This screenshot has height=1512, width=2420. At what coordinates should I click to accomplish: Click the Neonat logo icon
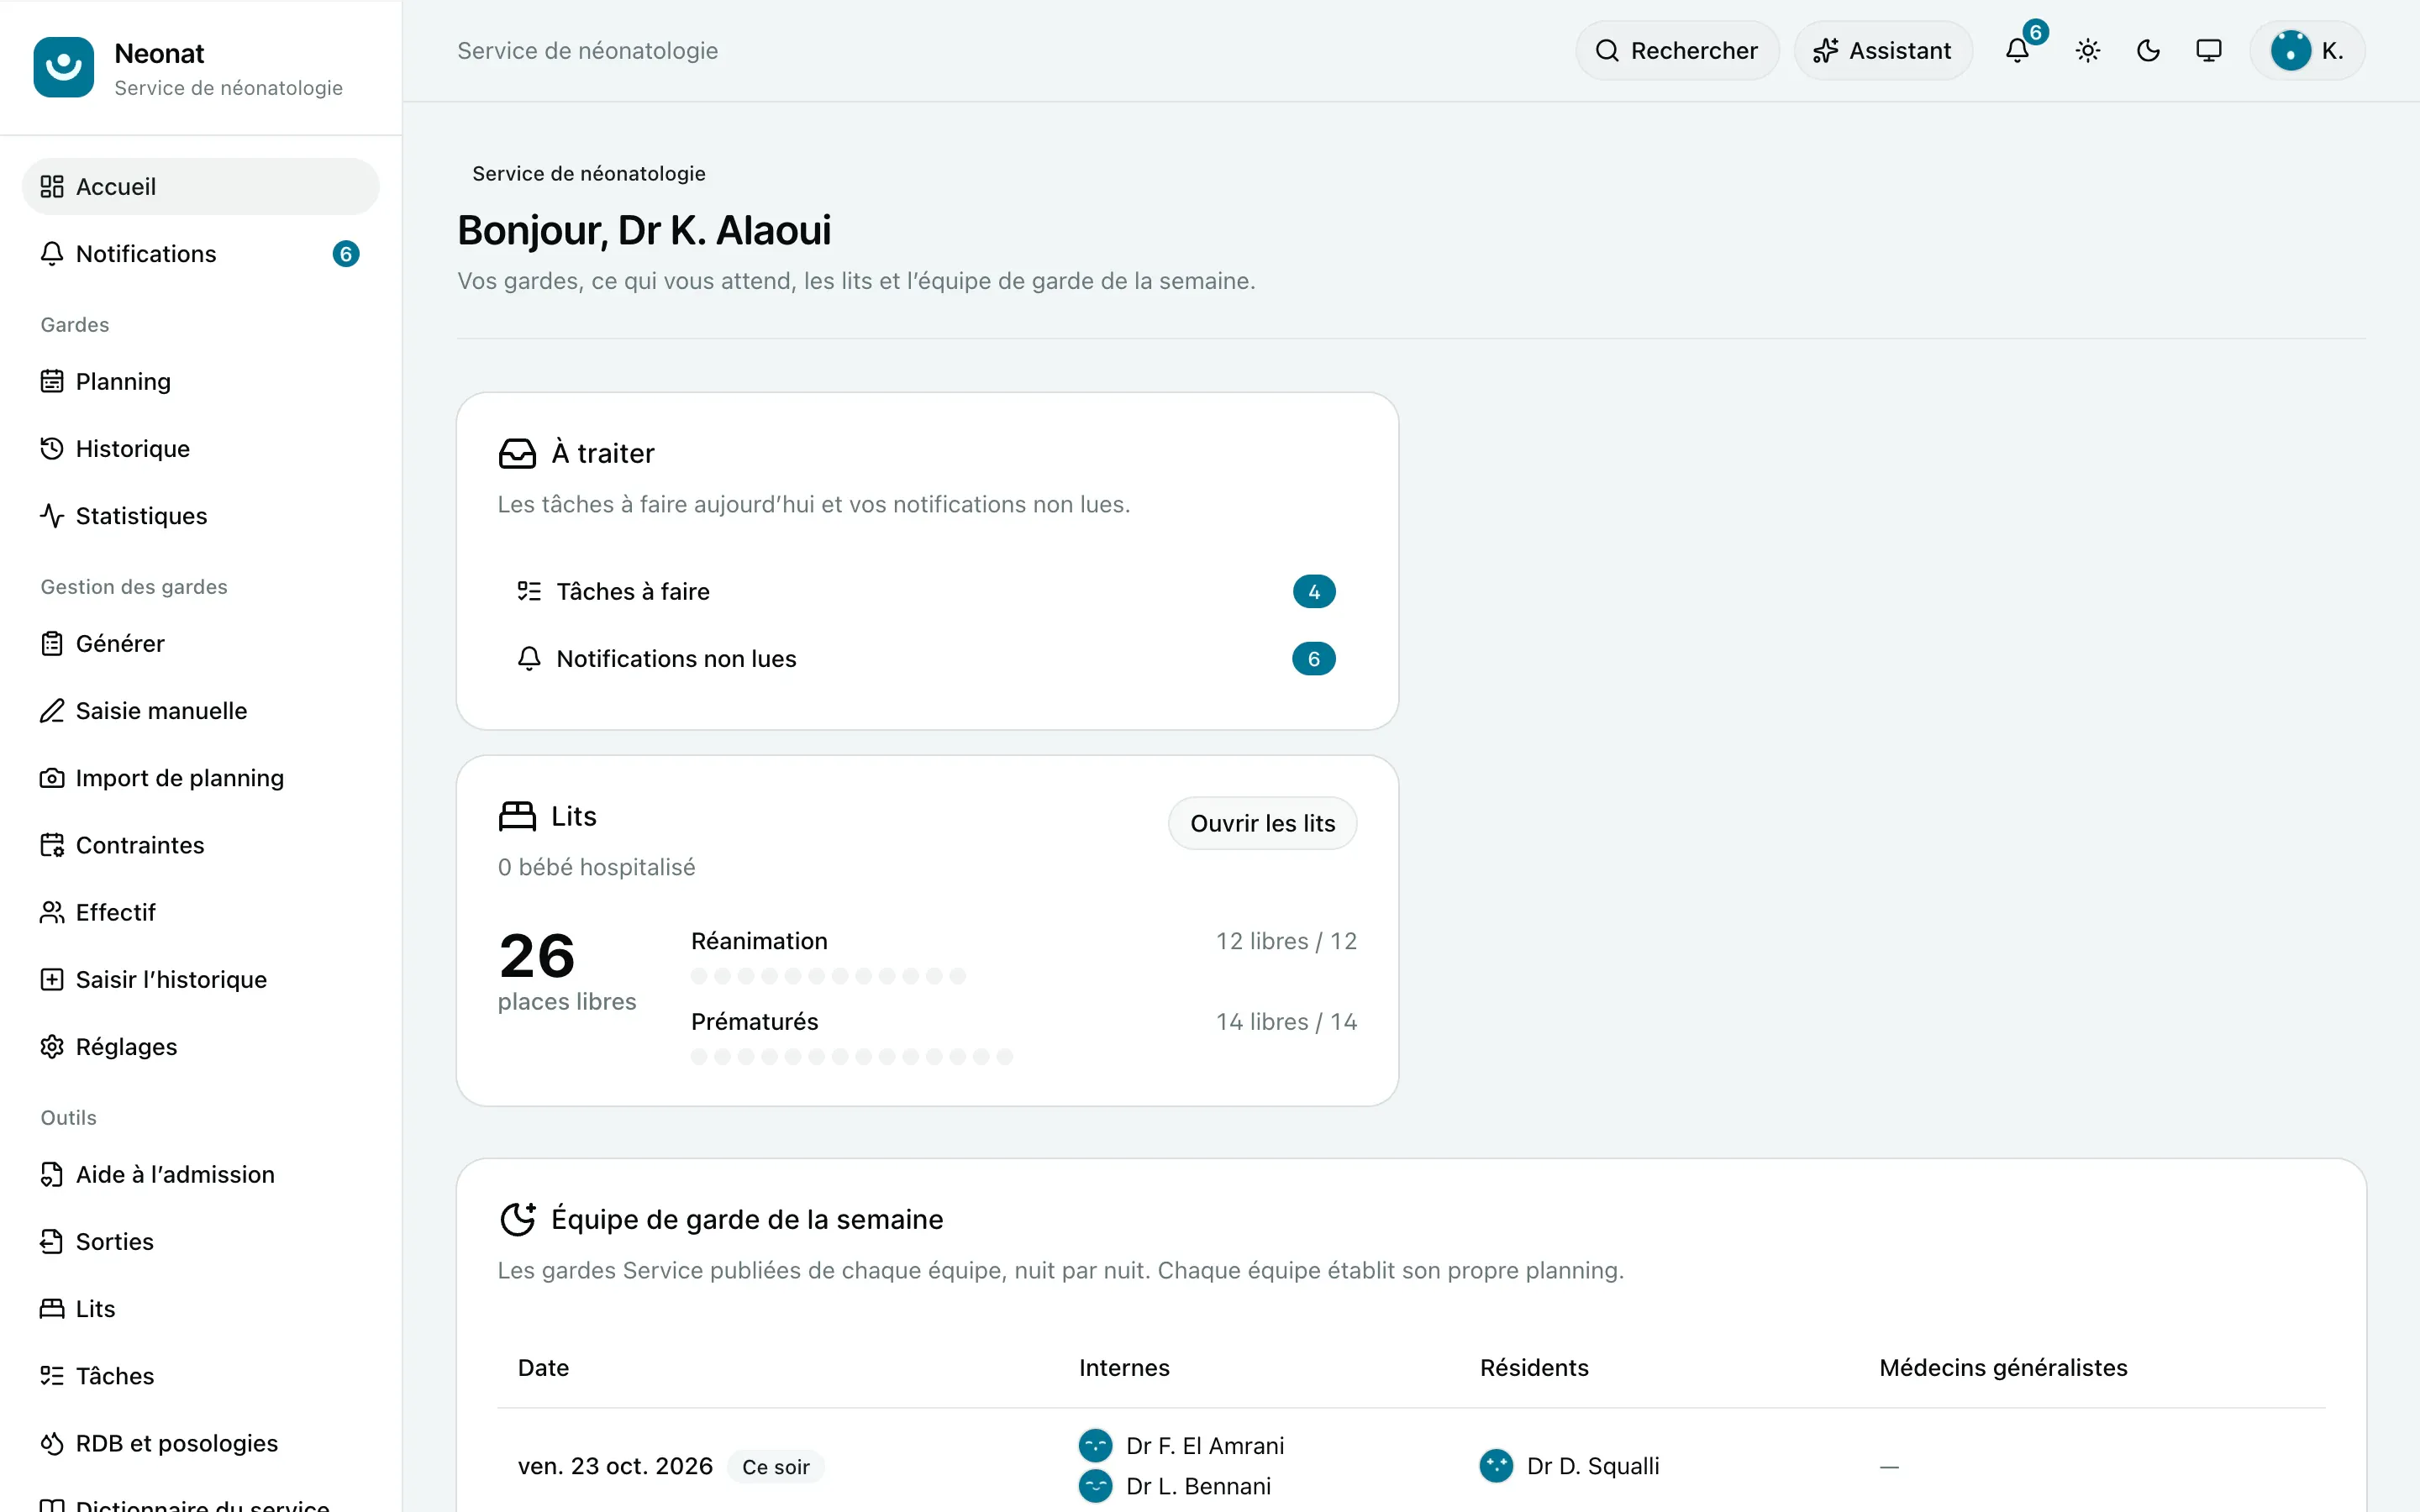click(63, 67)
